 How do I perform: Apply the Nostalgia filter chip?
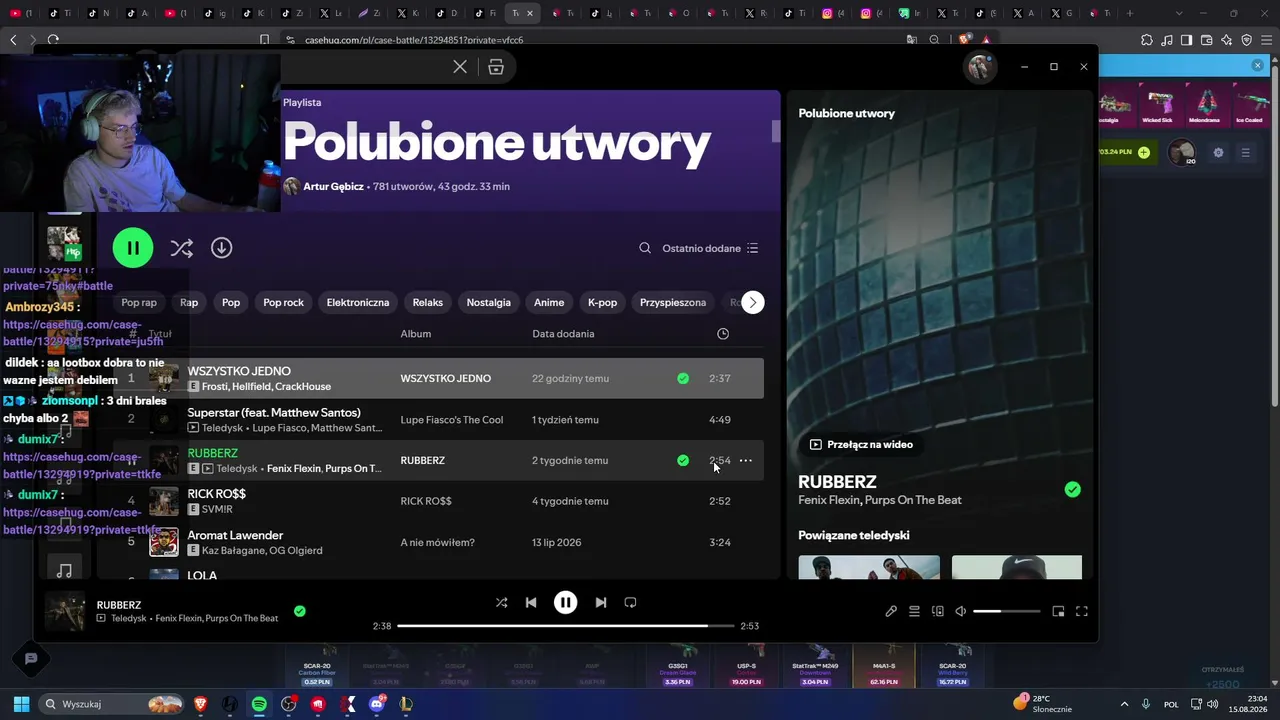[489, 302]
